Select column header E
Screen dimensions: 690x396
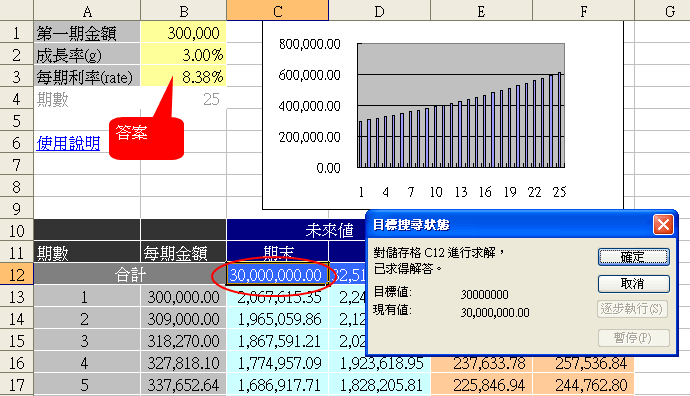pyautogui.click(x=481, y=10)
